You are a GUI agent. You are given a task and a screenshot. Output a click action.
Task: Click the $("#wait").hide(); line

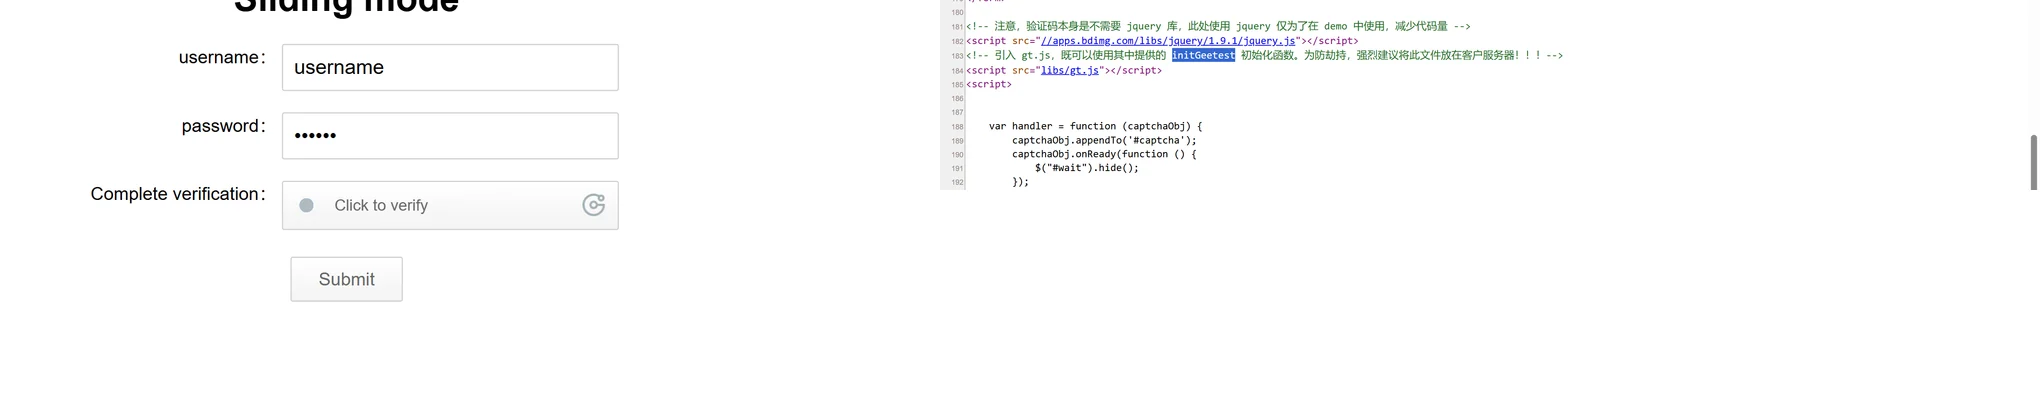click(x=1086, y=168)
